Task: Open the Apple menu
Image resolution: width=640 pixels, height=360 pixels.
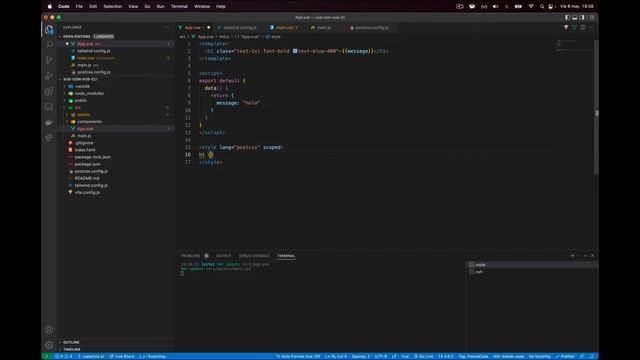Action: click(x=50, y=7)
